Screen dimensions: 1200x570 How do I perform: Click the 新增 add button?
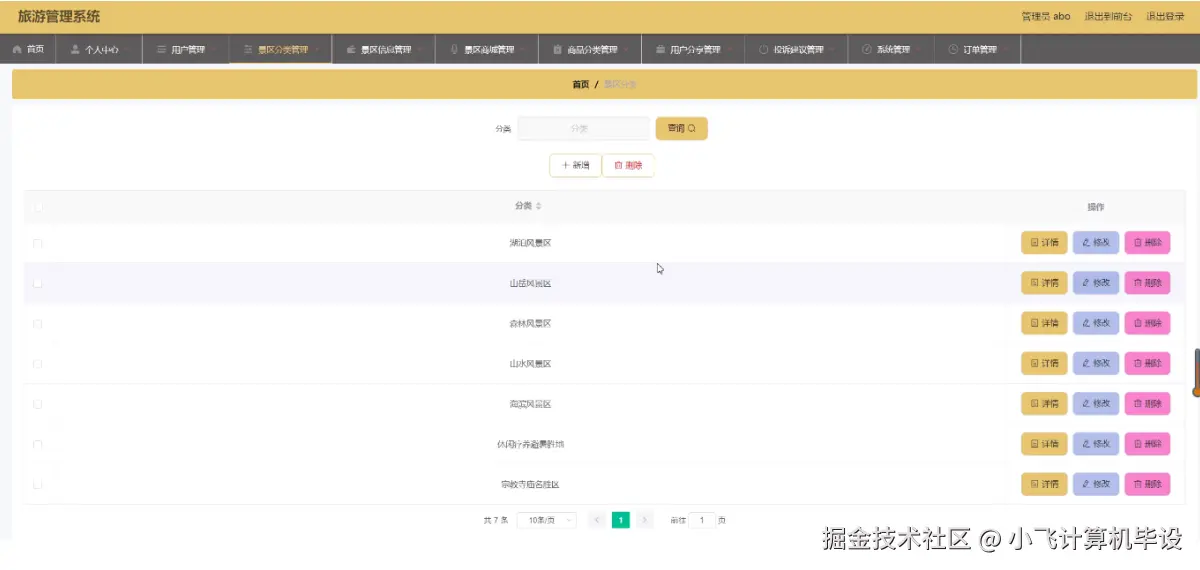(x=575, y=165)
